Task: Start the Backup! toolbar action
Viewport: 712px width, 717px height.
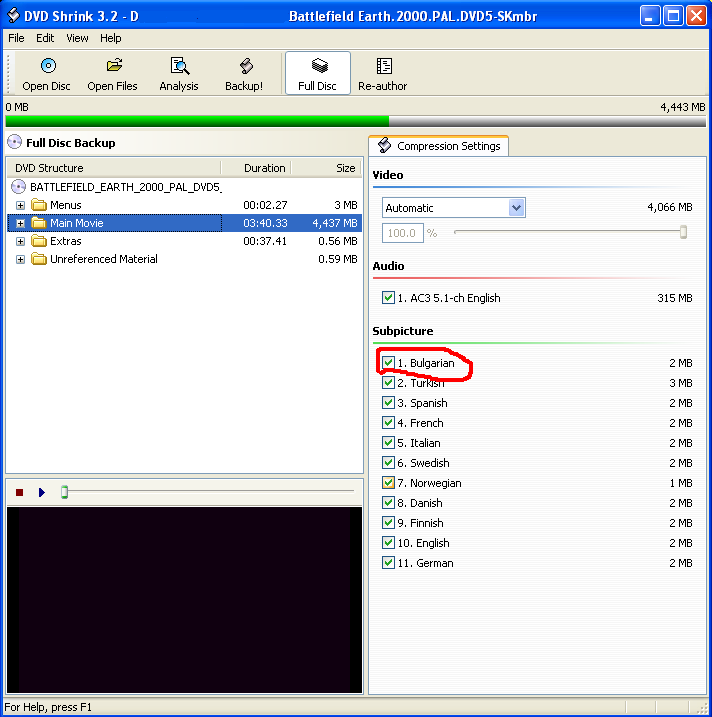Action: tap(244, 67)
